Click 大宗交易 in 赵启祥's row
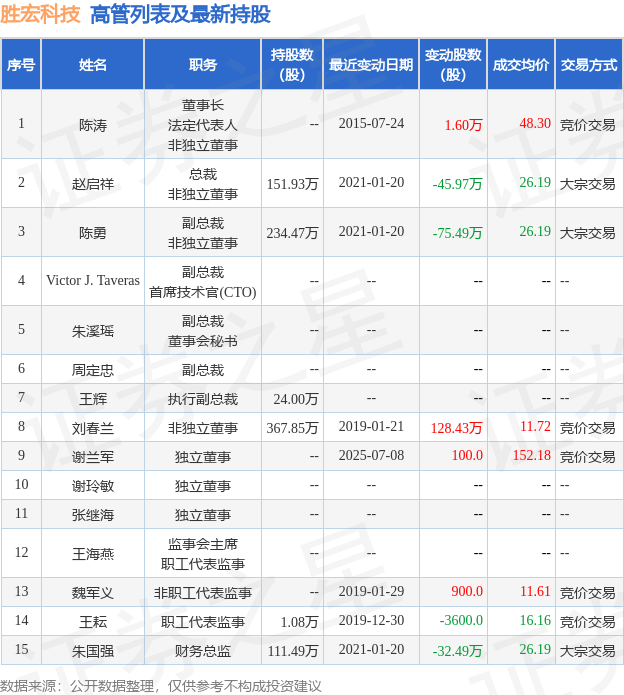The width and height of the screenshot is (624, 695). (x=588, y=184)
